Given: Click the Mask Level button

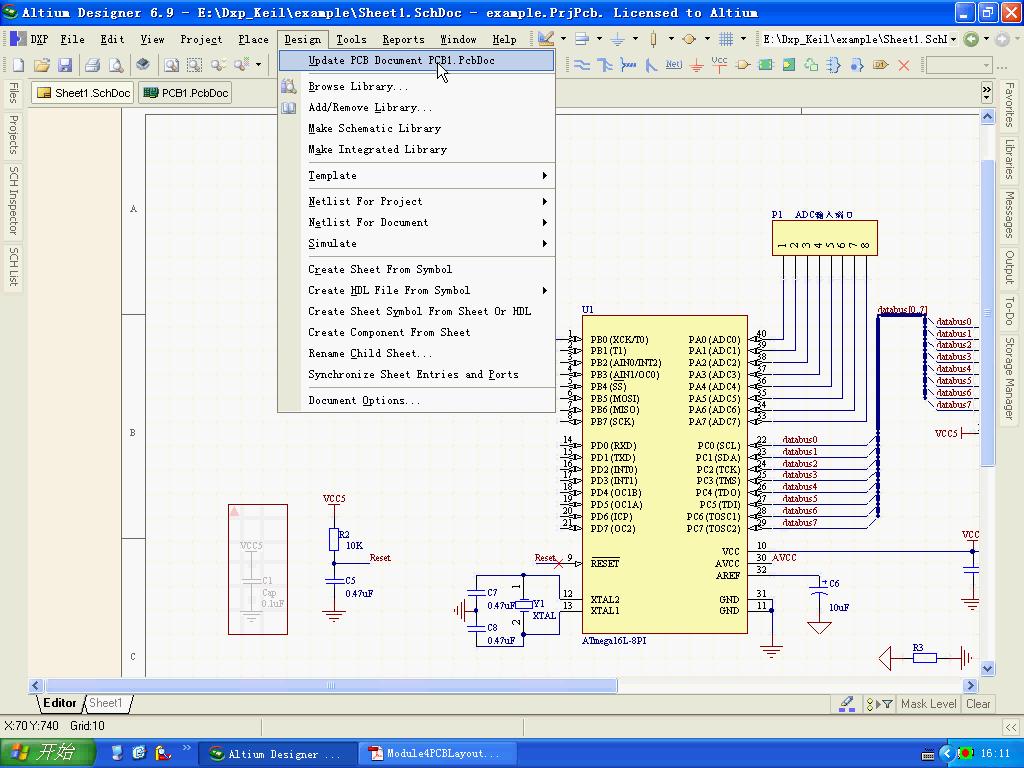Looking at the screenshot, I should [x=928, y=704].
